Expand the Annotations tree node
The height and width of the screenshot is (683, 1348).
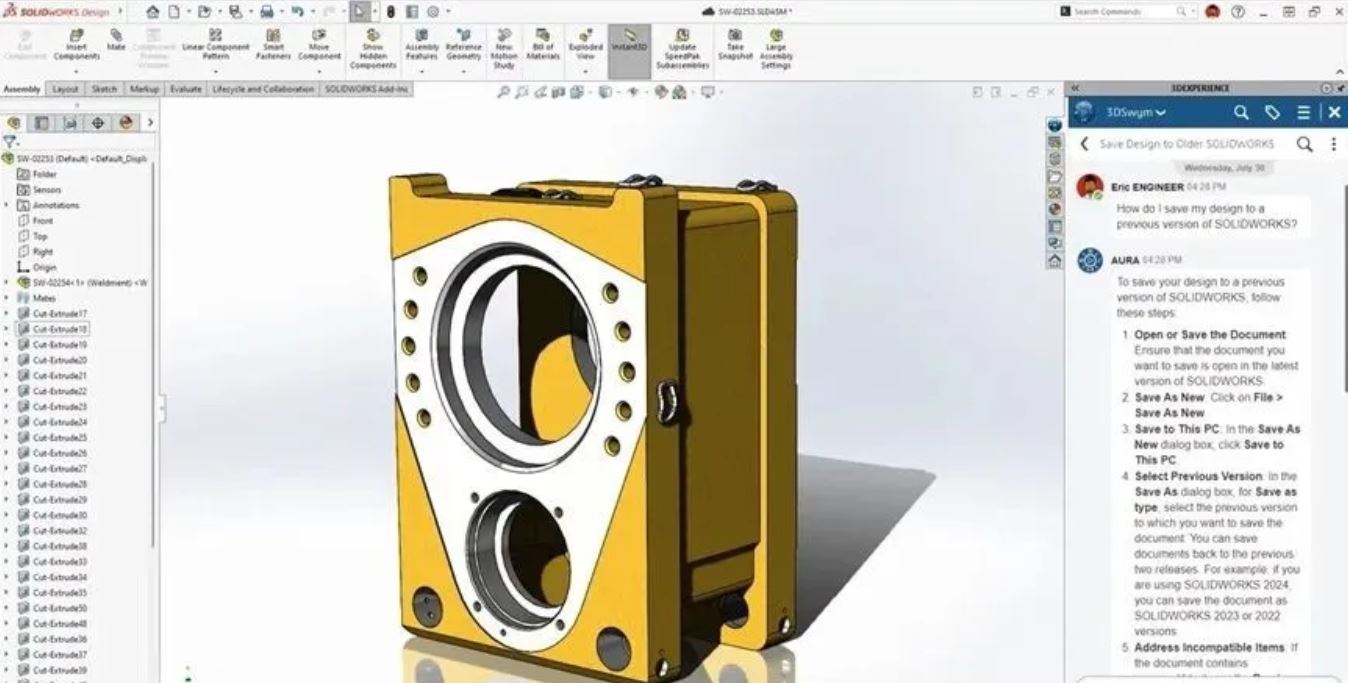tap(7, 205)
